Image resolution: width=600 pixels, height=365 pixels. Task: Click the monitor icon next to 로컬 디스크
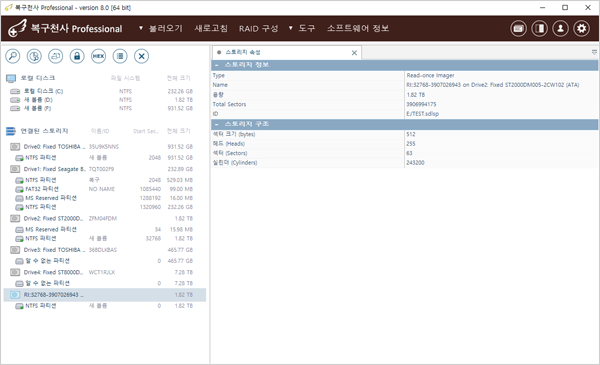pyautogui.click(x=11, y=78)
